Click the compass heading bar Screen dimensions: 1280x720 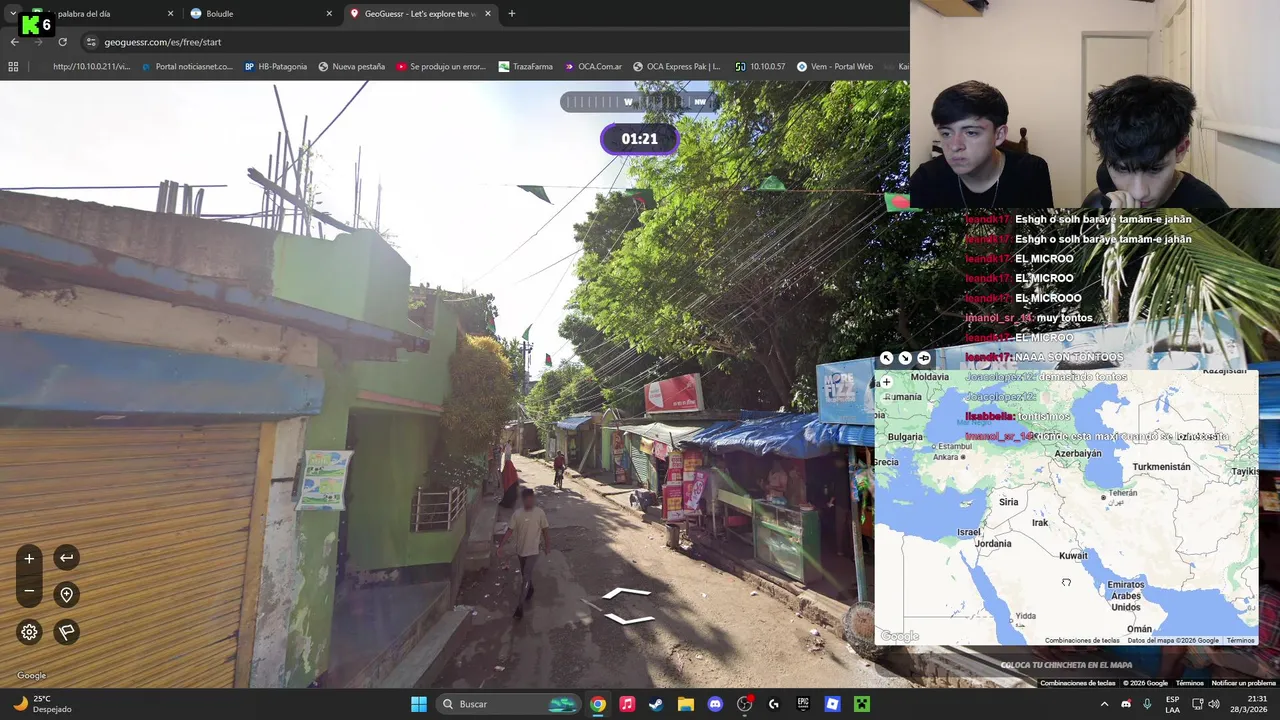(638, 102)
